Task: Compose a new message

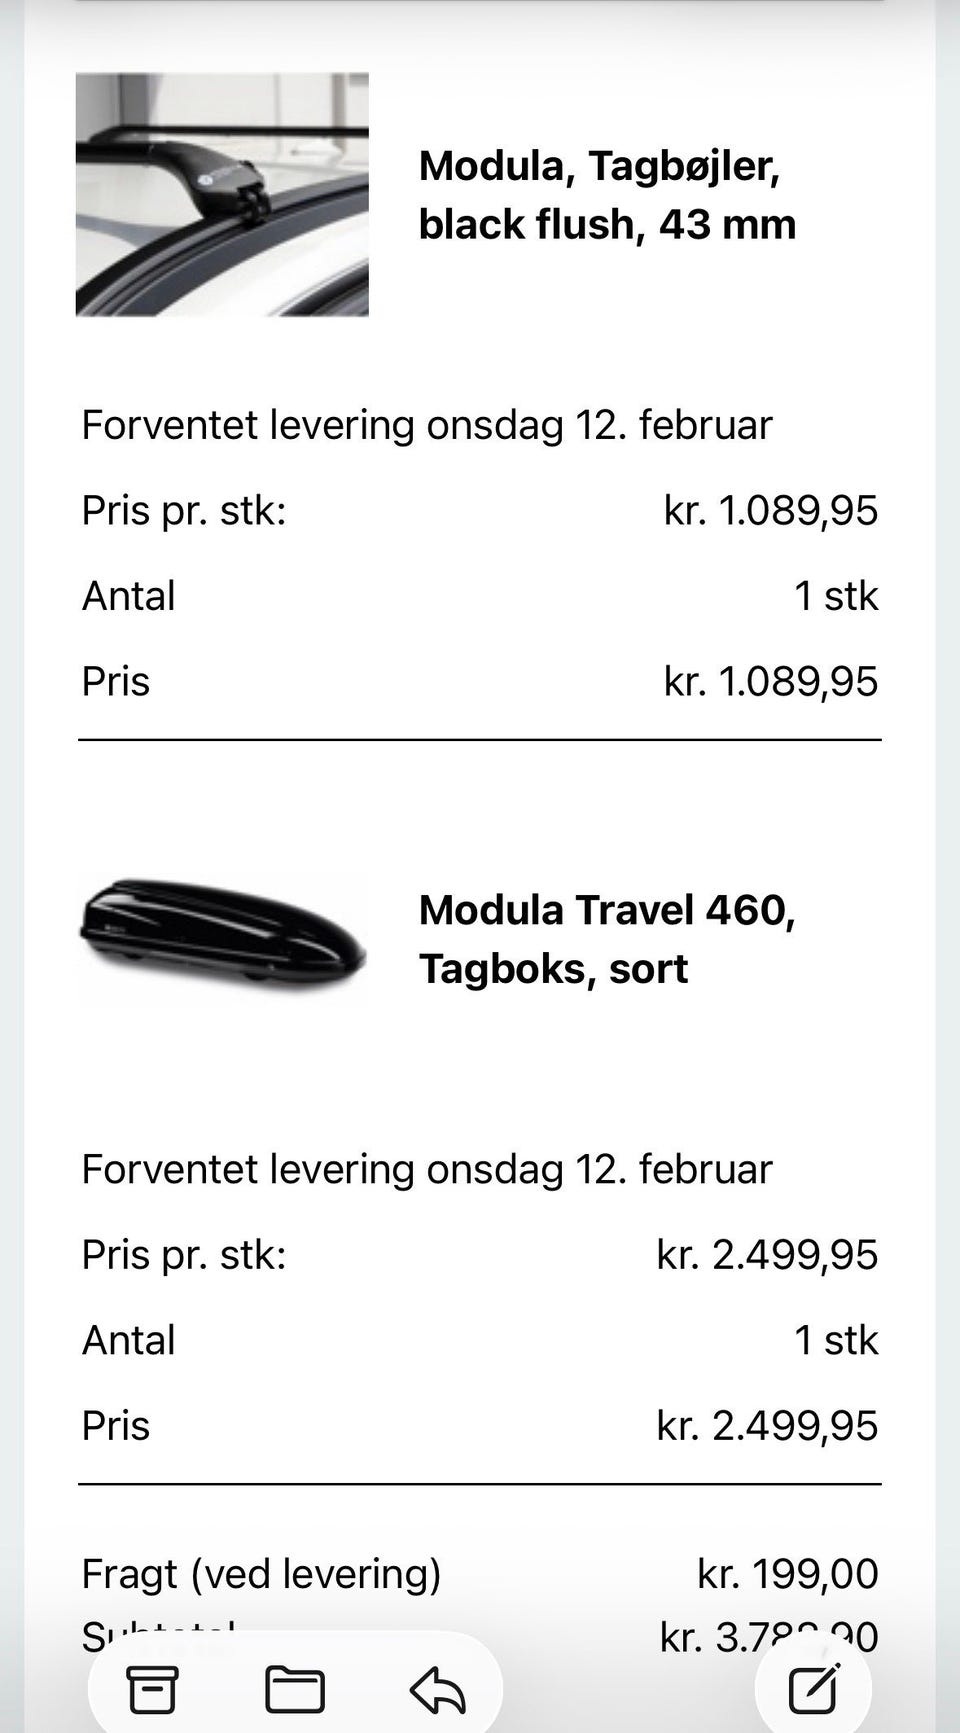Action: [814, 1690]
